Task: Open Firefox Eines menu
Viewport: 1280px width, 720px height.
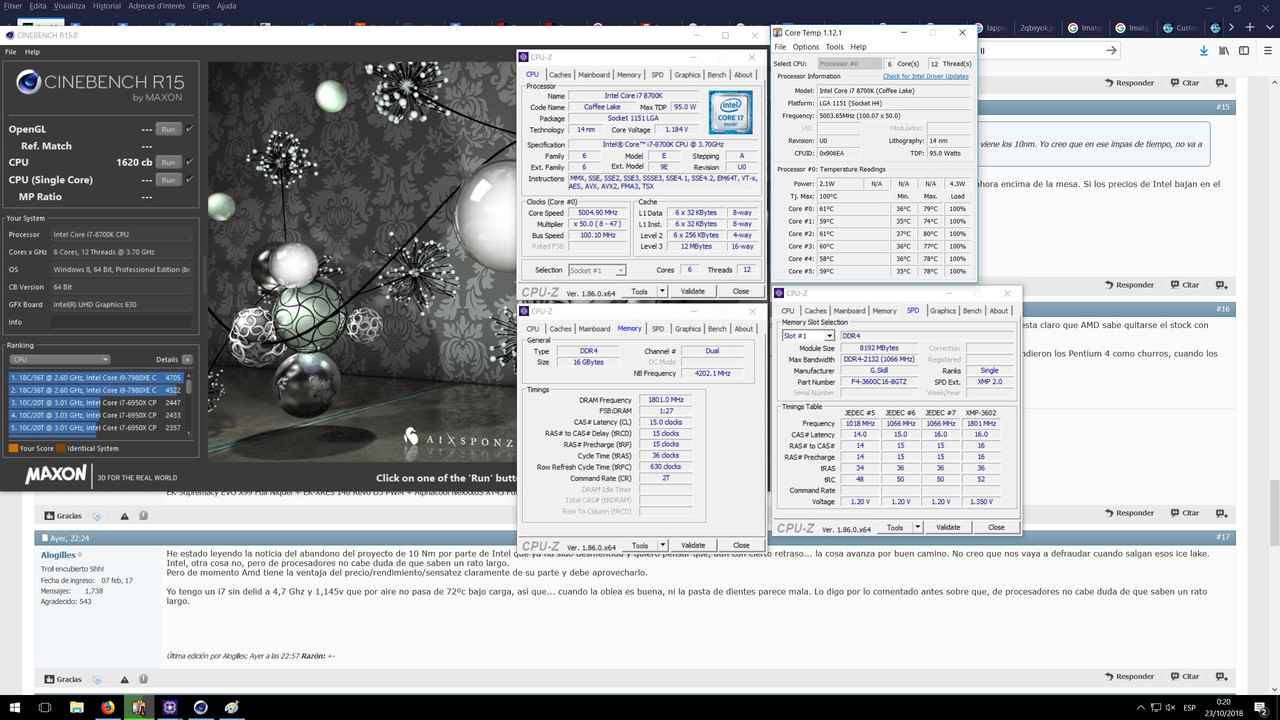Action: [201, 6]
